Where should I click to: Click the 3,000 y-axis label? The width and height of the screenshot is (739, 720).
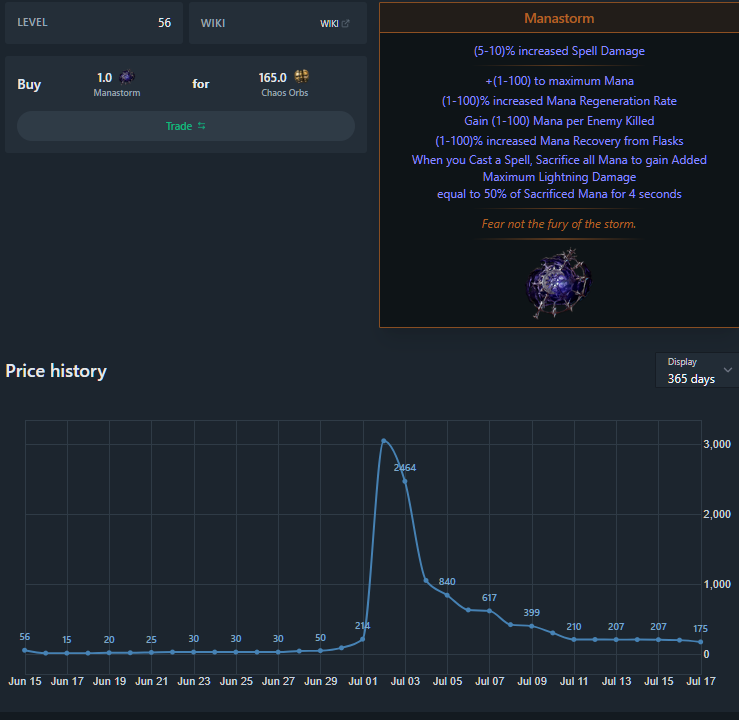point(717,444)
